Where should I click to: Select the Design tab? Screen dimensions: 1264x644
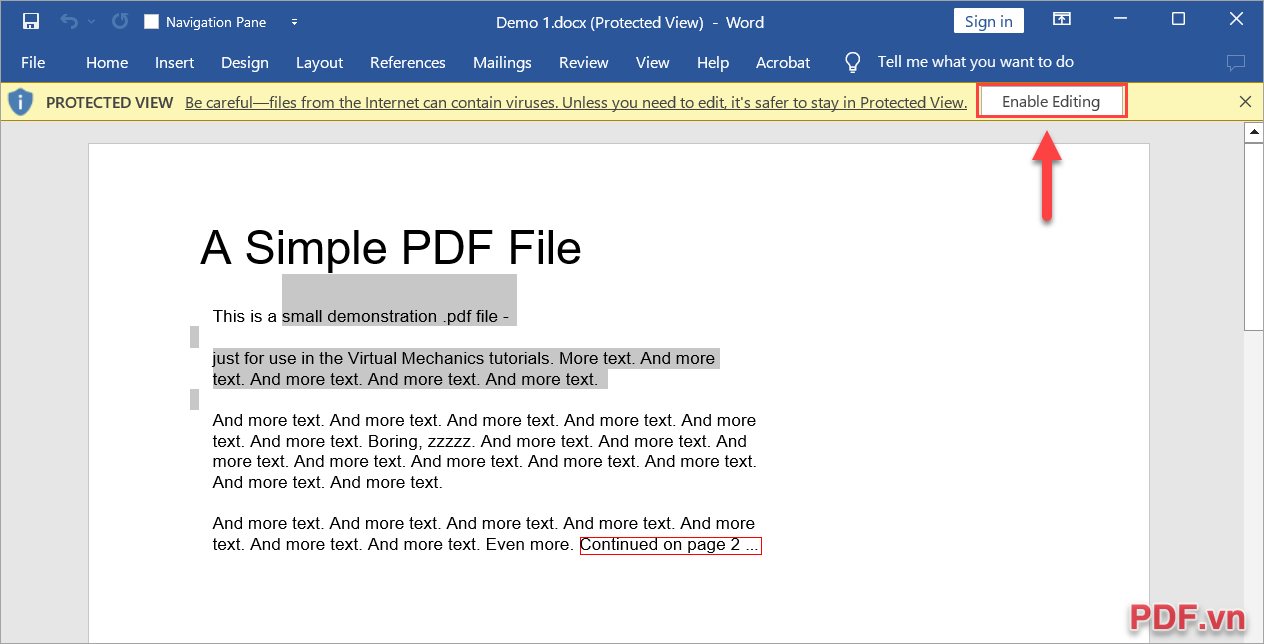point(245,62)
